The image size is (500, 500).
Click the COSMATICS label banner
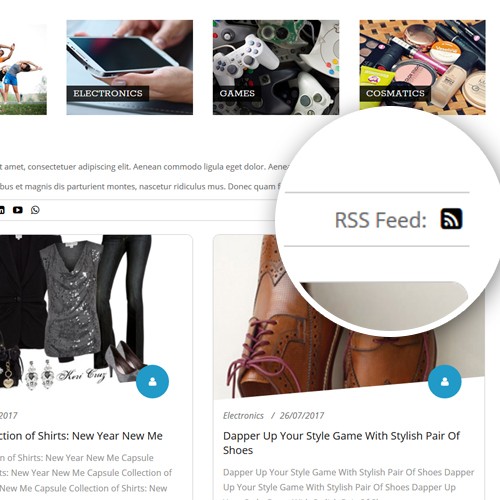(395, 93)
